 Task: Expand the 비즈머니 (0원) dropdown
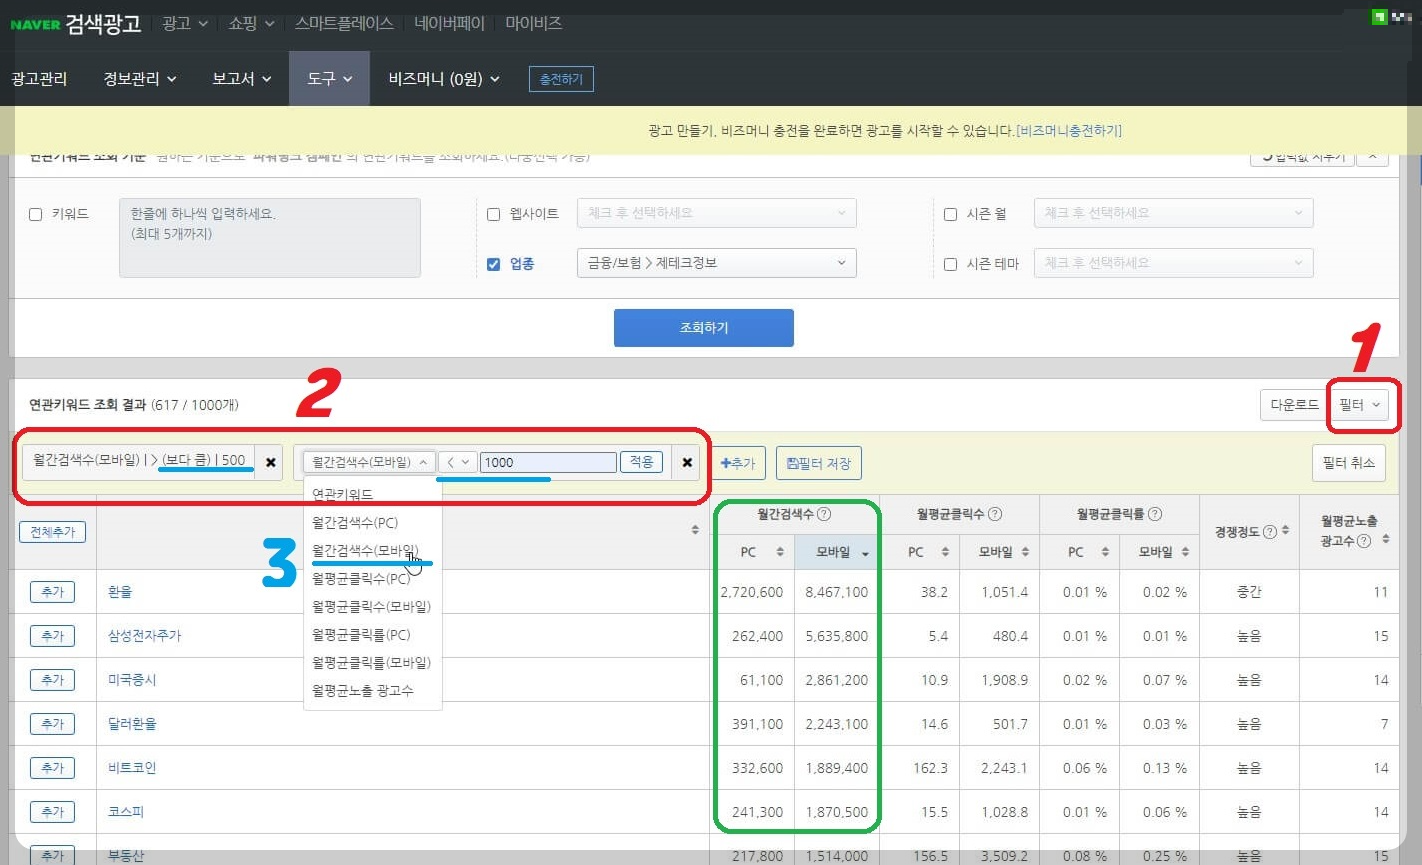coord(444,79)
